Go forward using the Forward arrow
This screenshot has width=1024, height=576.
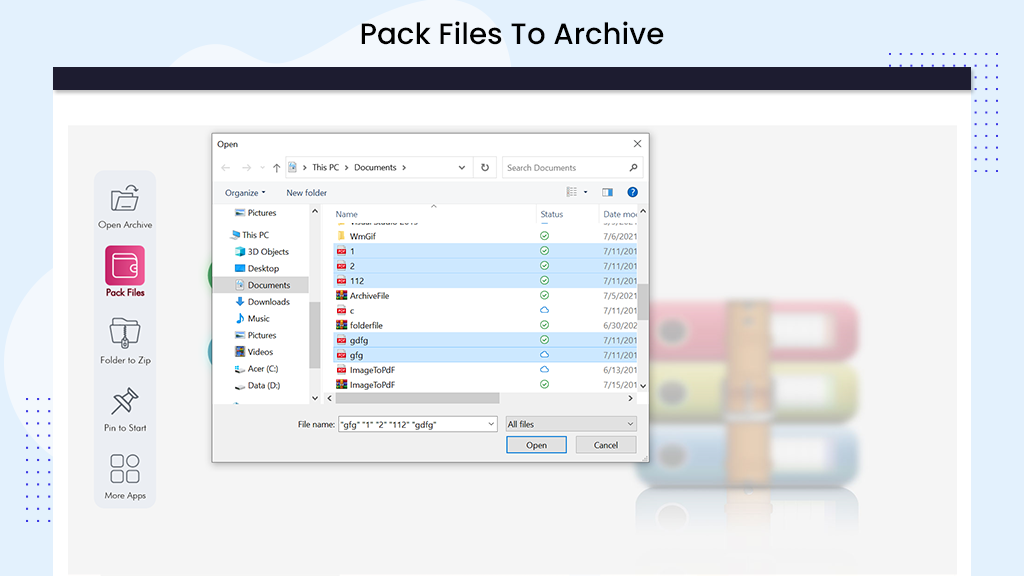246,168
